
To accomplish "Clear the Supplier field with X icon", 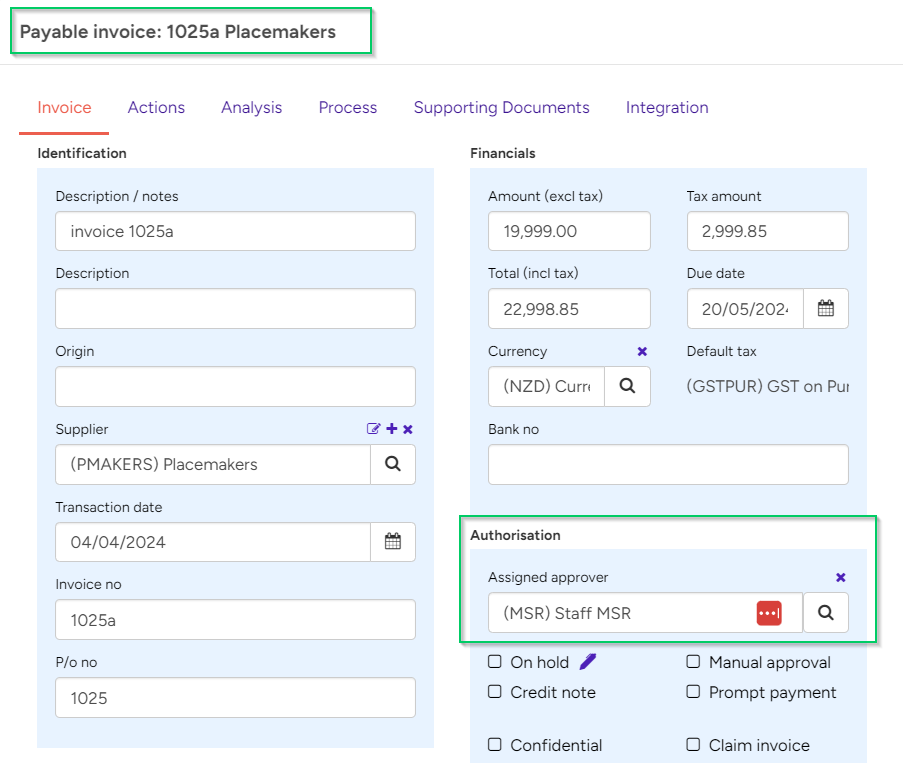I will tap(408, 429).
